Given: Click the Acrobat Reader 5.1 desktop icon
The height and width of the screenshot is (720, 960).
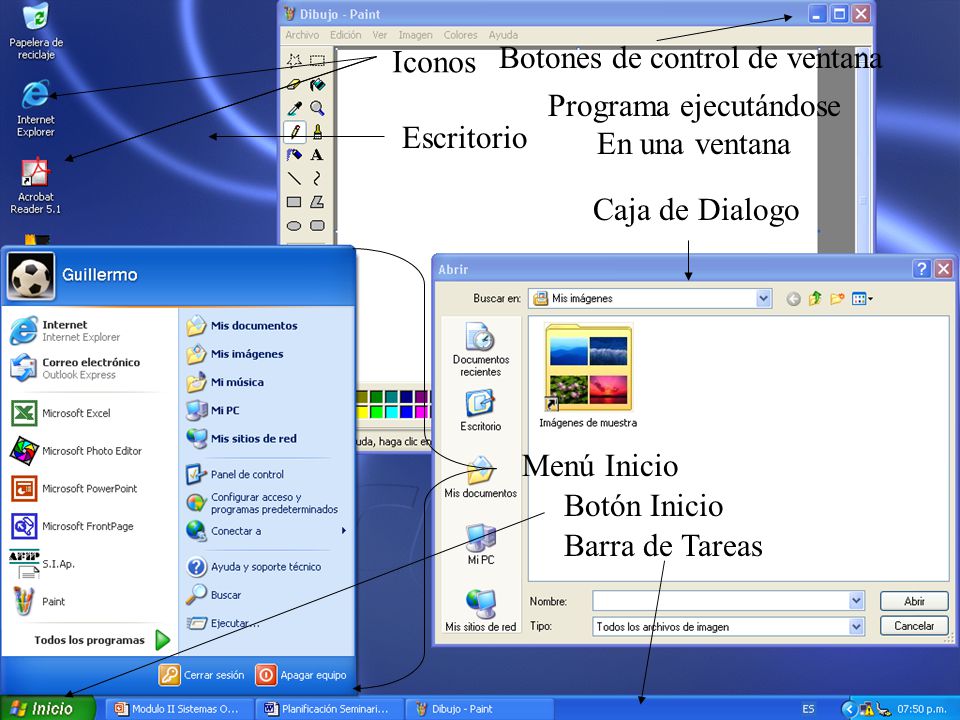Looking at the screenshot, I should point(36,186).
